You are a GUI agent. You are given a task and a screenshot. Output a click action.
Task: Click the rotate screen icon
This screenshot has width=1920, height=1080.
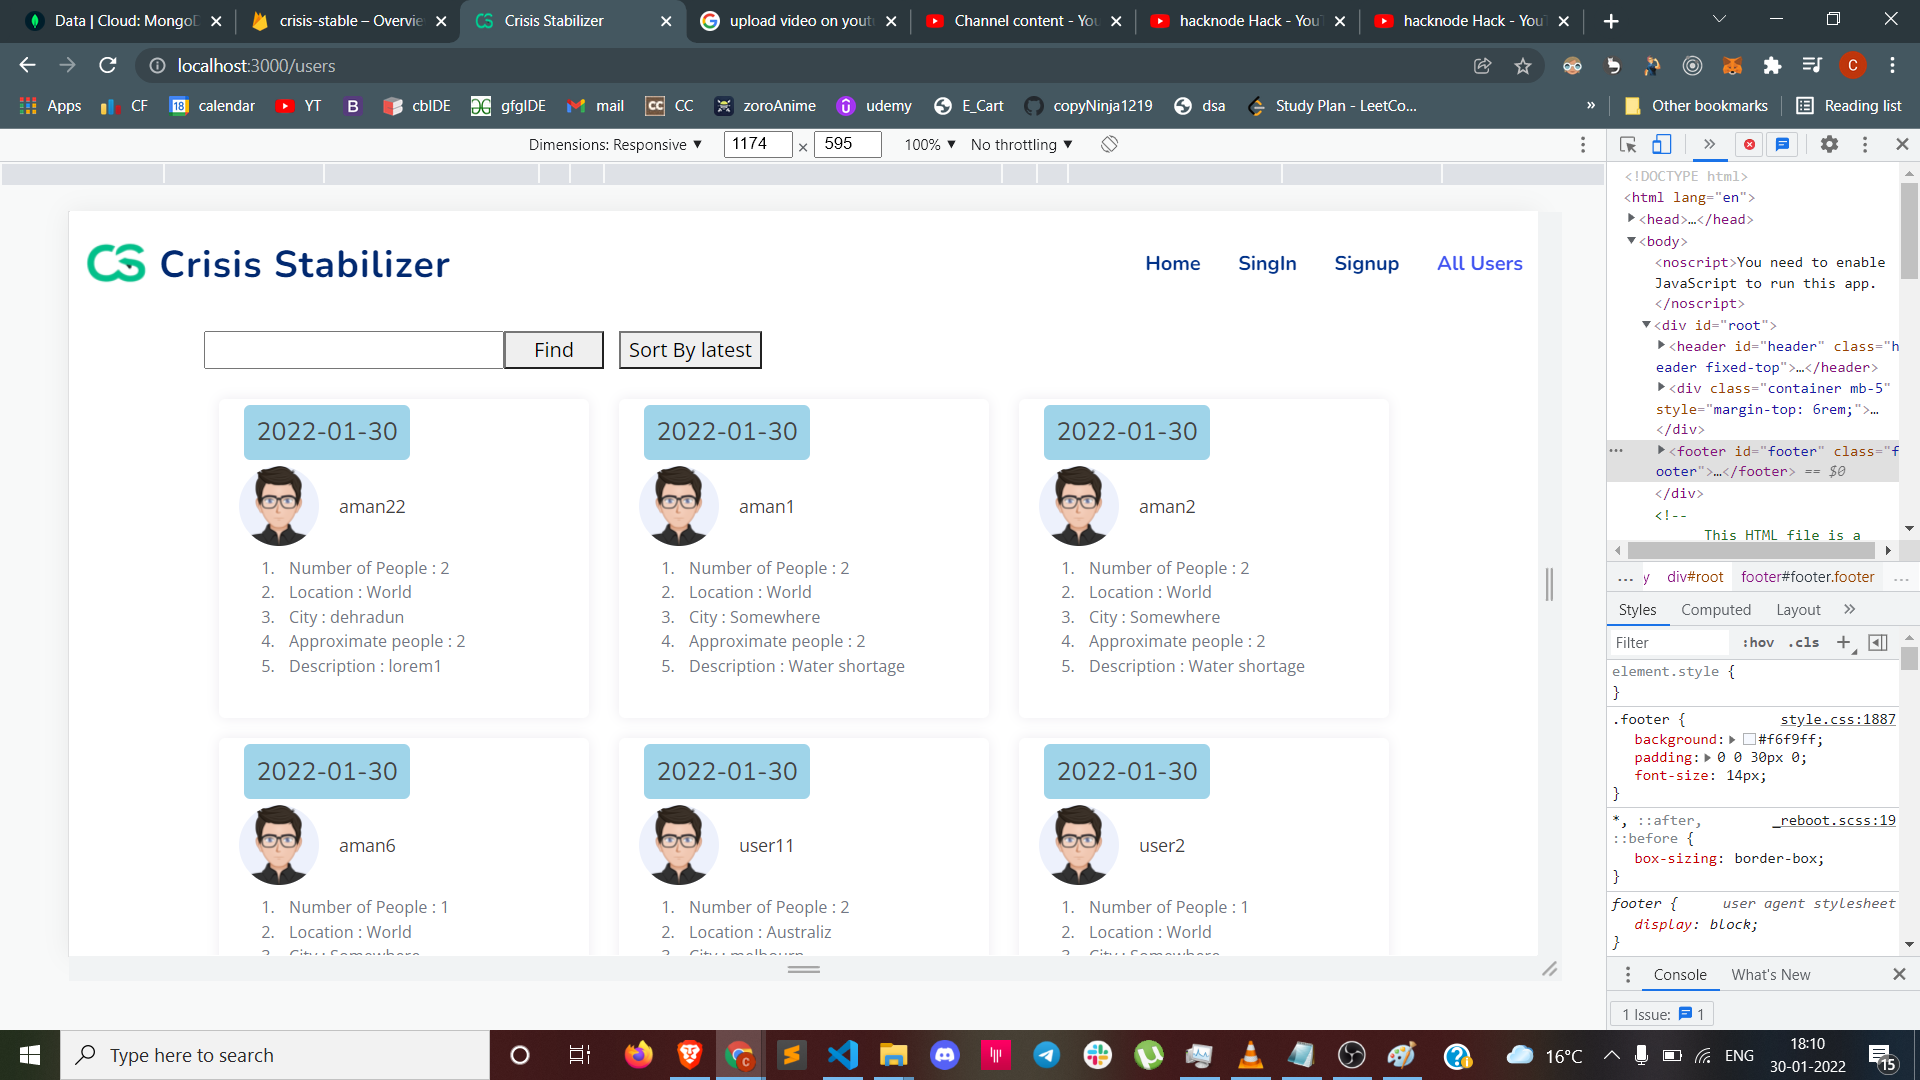pyautogui.click(x=1109, y=145)
